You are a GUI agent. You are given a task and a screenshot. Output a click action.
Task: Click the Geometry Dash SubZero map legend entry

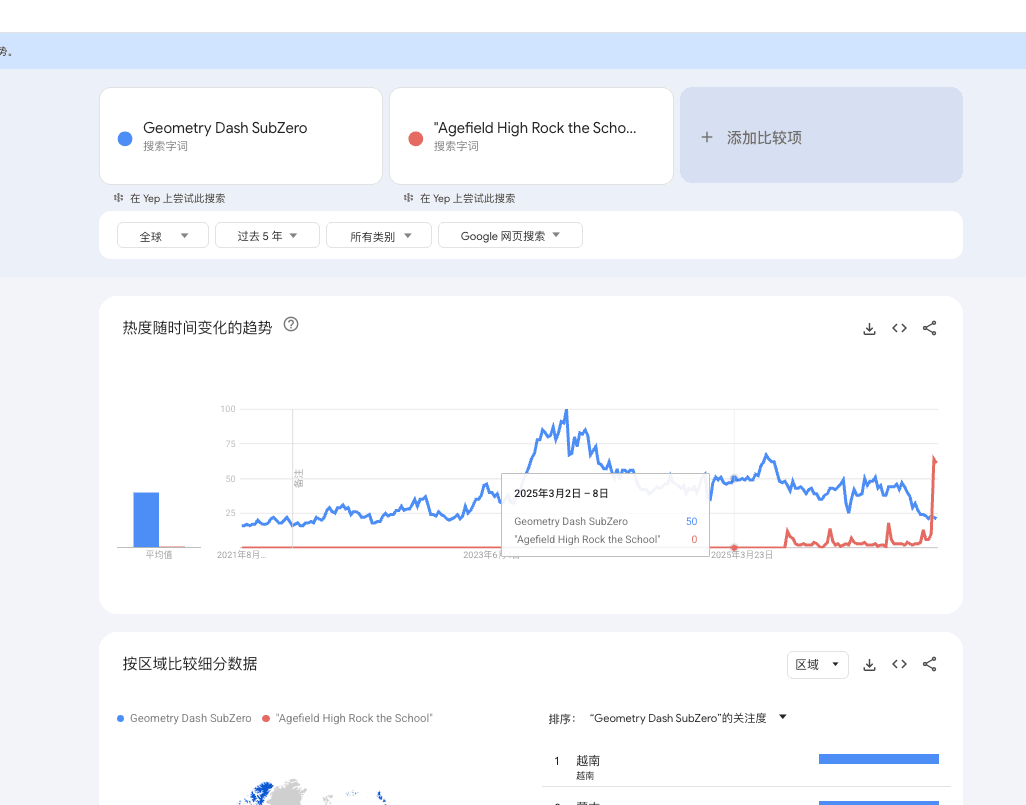(185, 718)
